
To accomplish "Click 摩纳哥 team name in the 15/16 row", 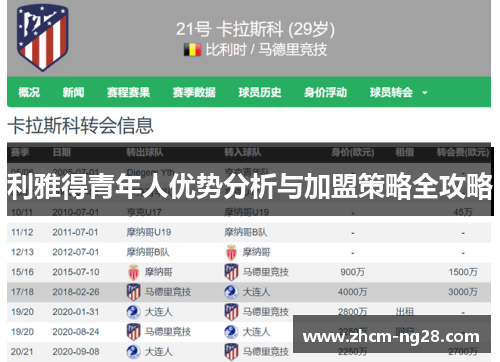I will [158, 272].
